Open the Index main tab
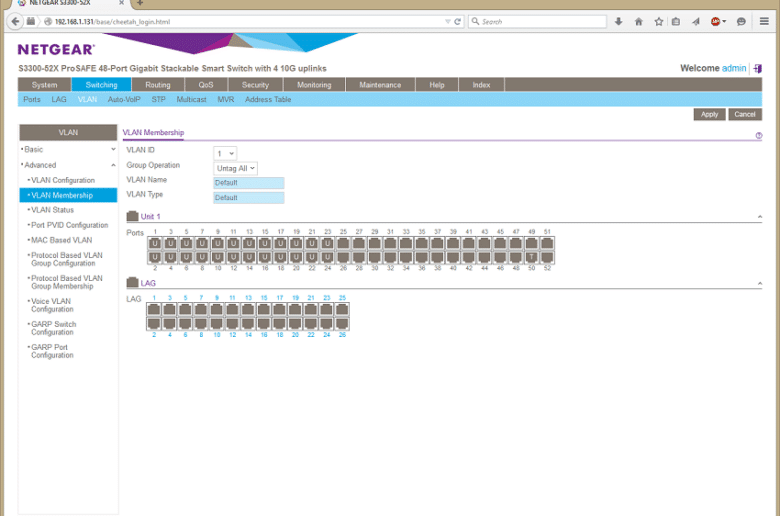 [481, 85]
